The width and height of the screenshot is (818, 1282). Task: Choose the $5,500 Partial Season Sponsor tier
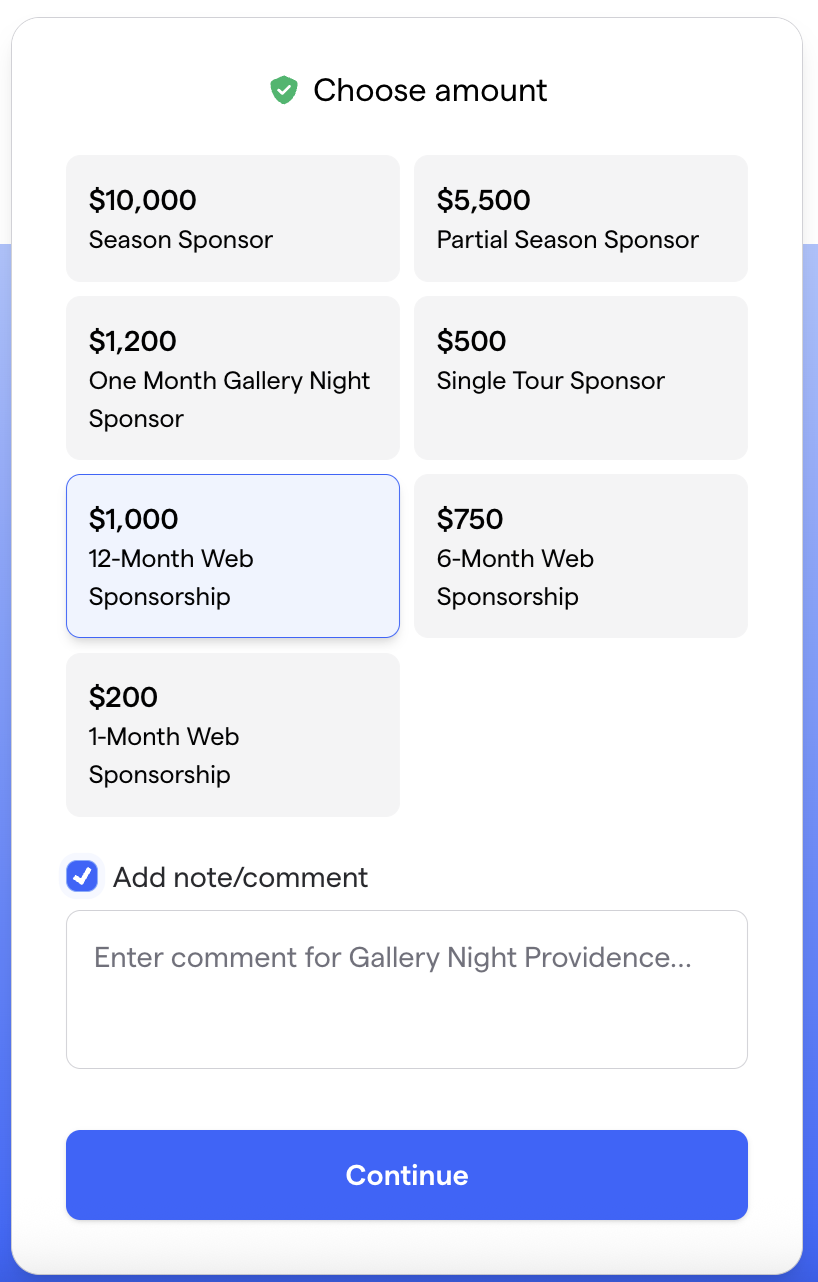point(580,218)
